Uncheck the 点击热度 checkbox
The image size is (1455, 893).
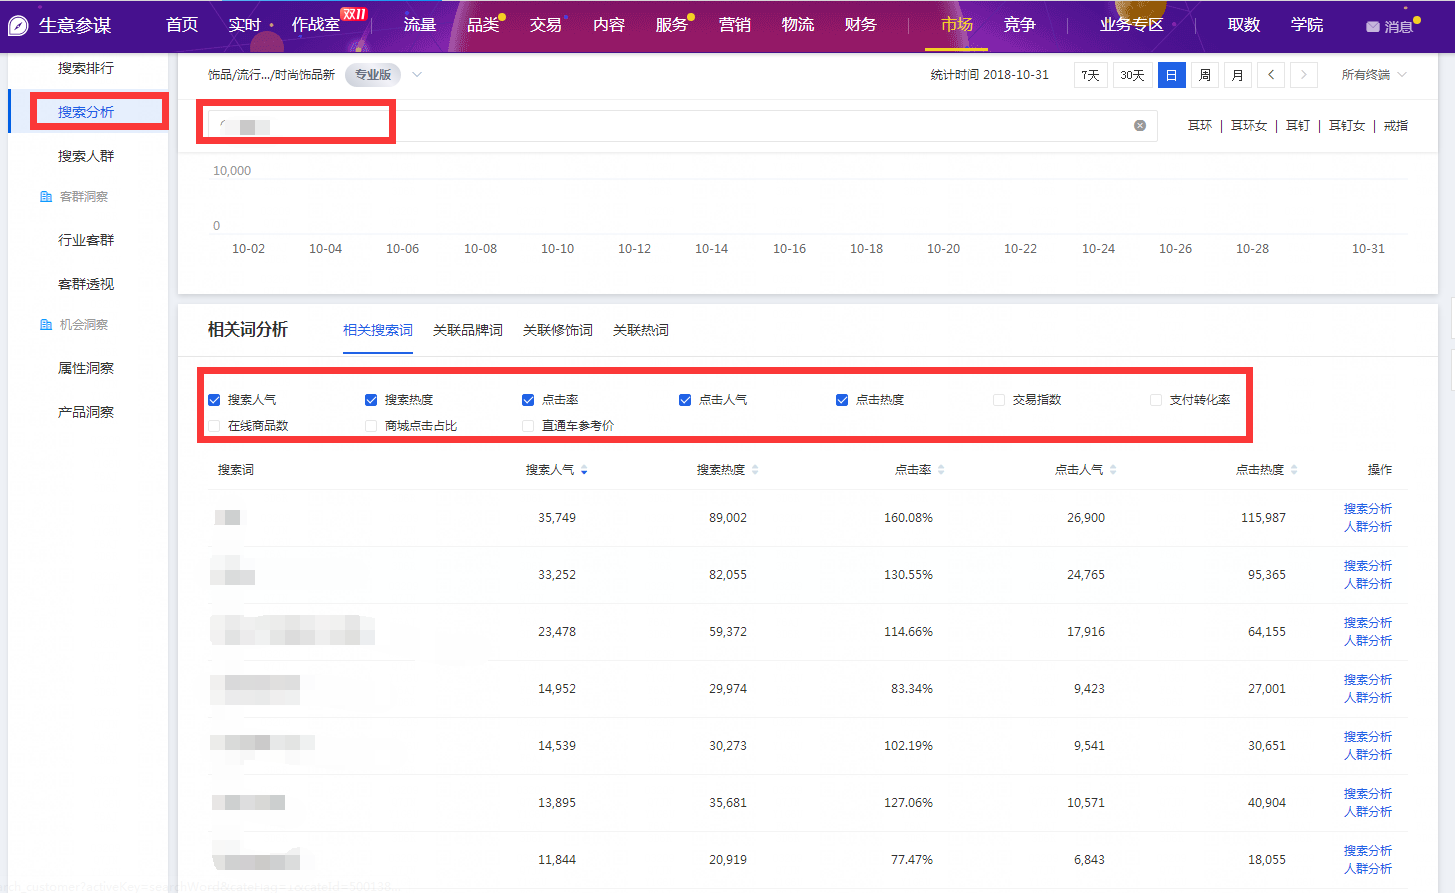point(842,400)
